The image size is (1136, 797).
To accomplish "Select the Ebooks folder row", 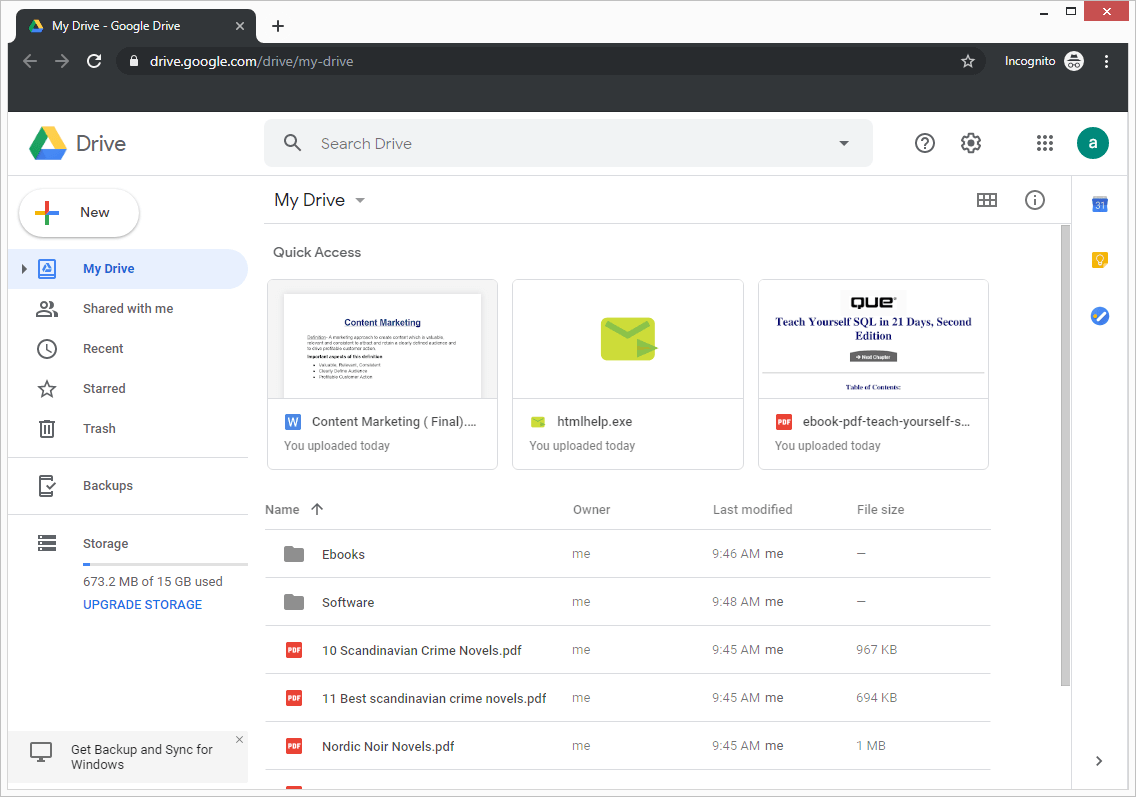I will (x=627, y=554).
